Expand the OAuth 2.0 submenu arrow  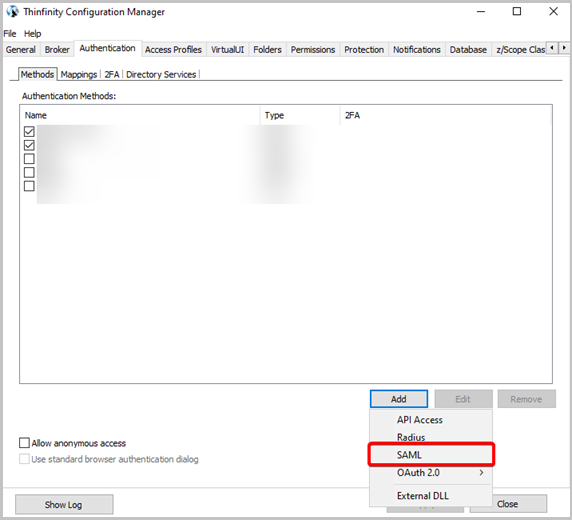pos(482,473)
